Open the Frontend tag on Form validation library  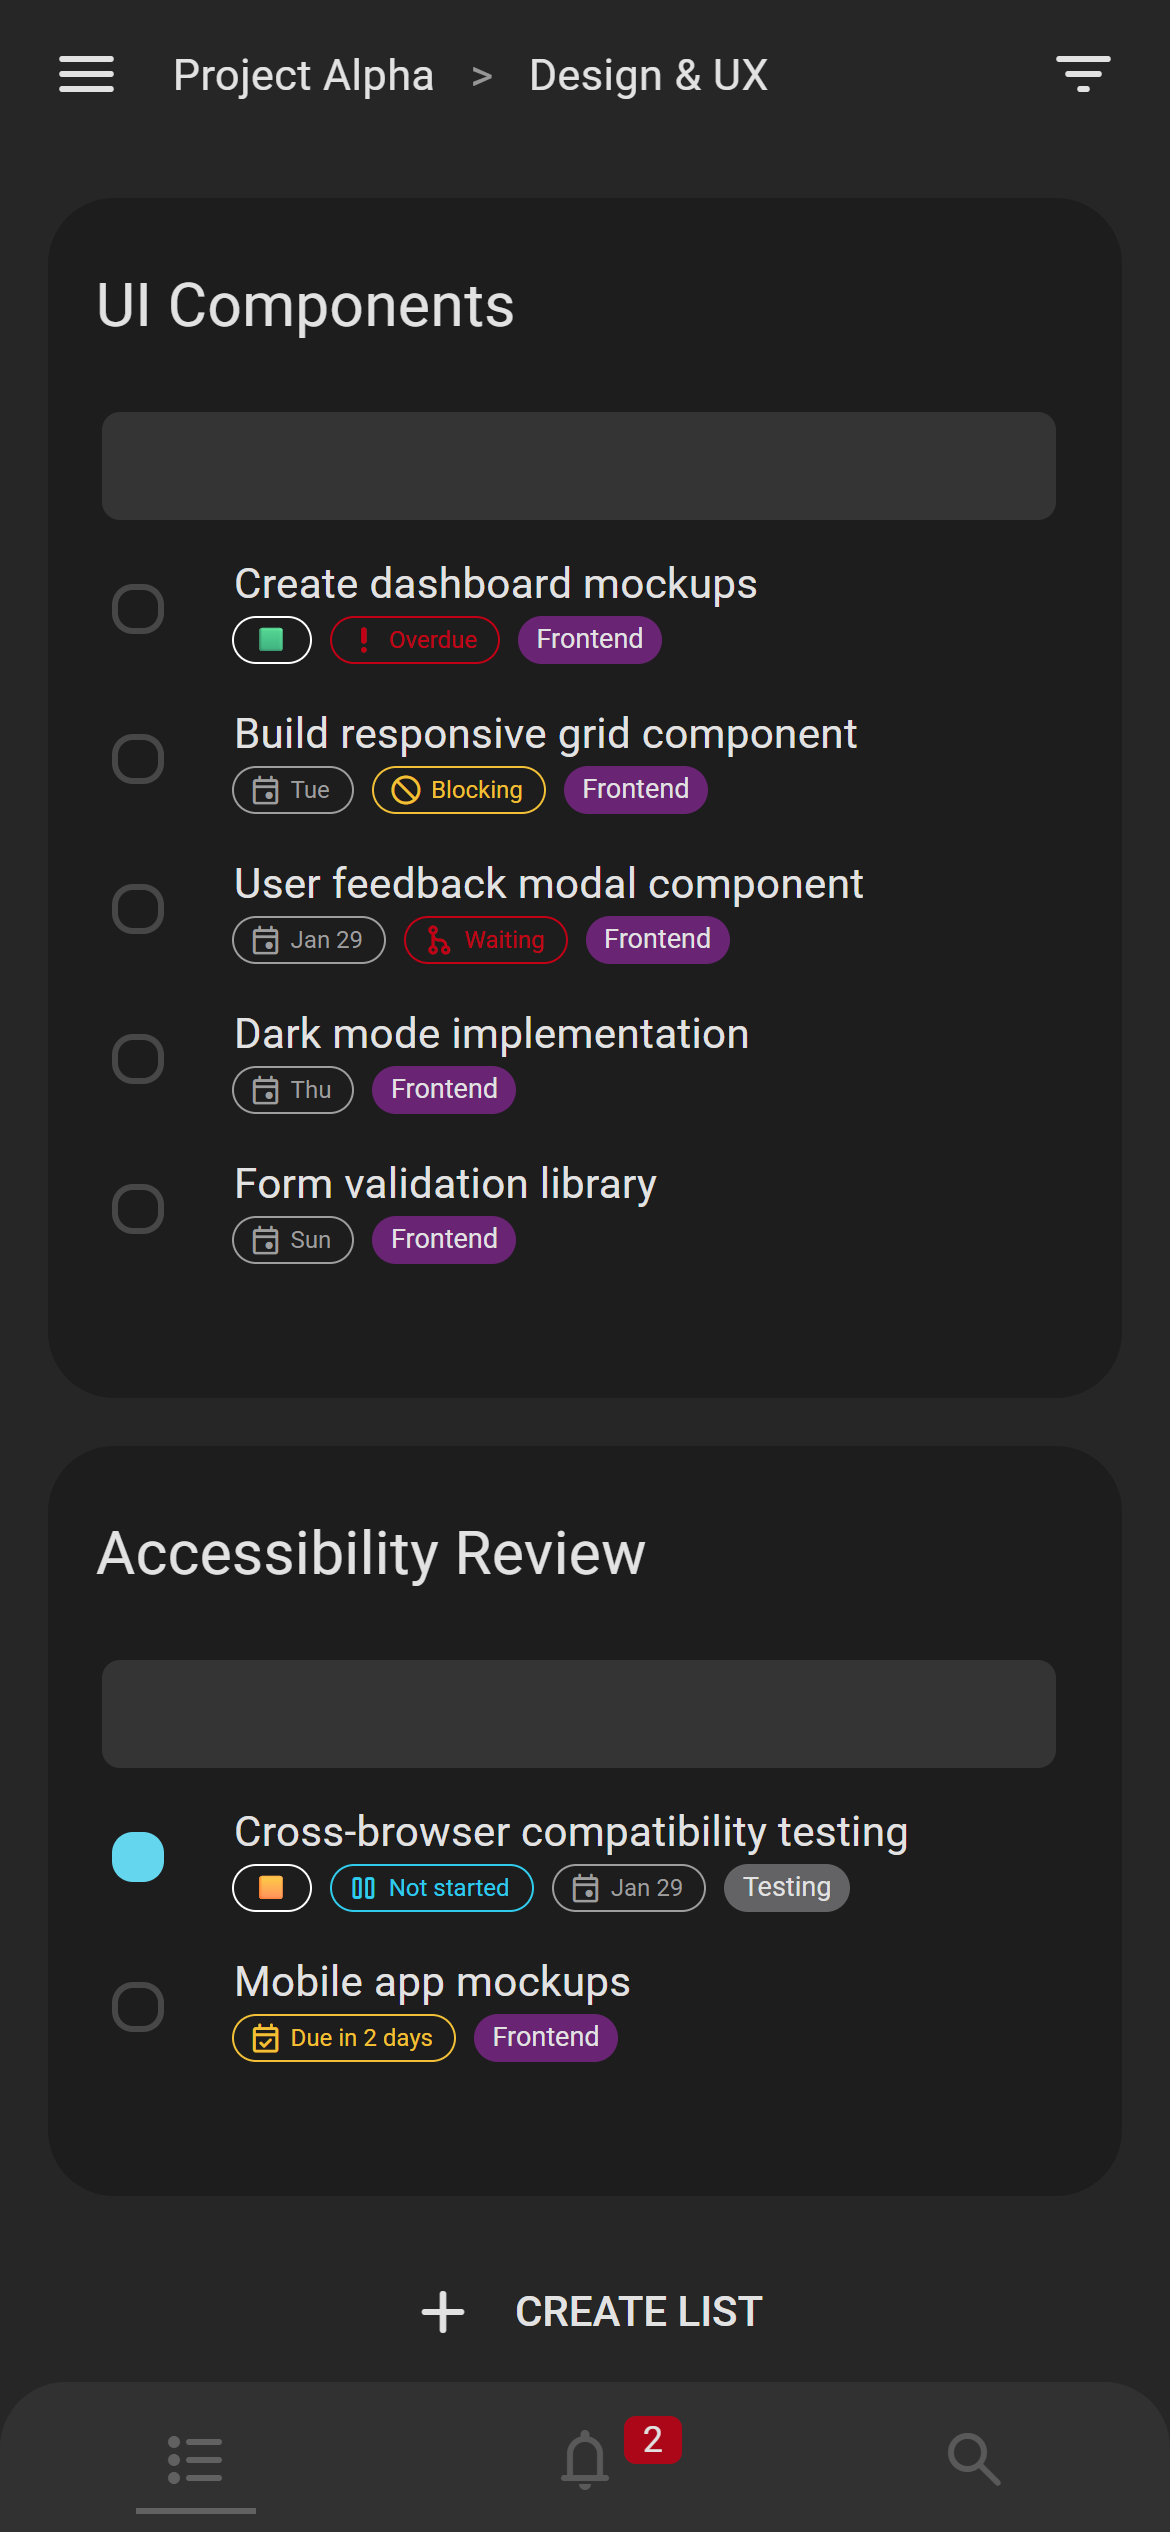click(443, 1239)
